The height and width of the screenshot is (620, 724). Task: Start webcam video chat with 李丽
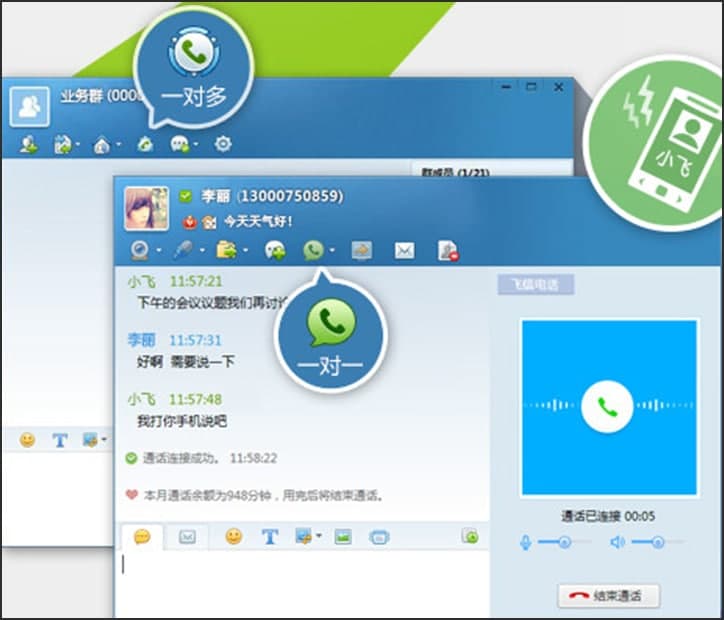139,250
